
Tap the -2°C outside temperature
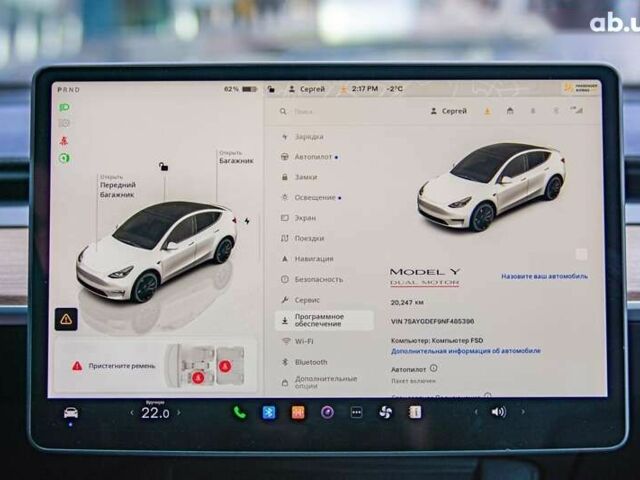(x=394, y=89)
